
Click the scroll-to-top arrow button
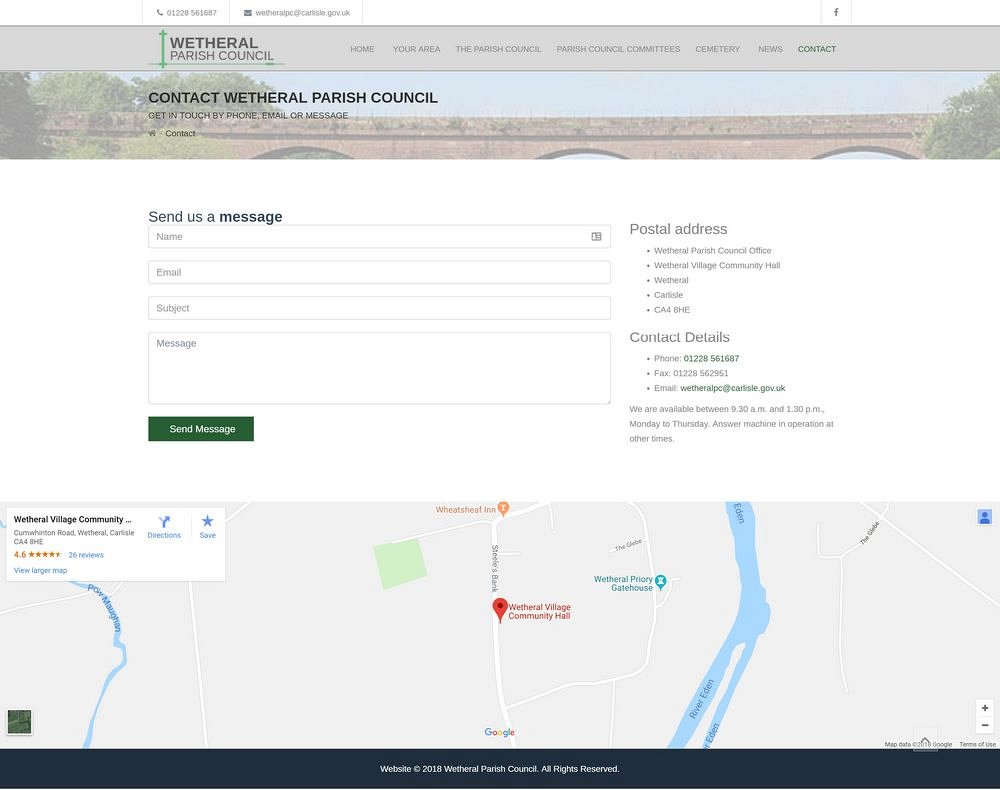pyautogui.click(x=925, y=740)
